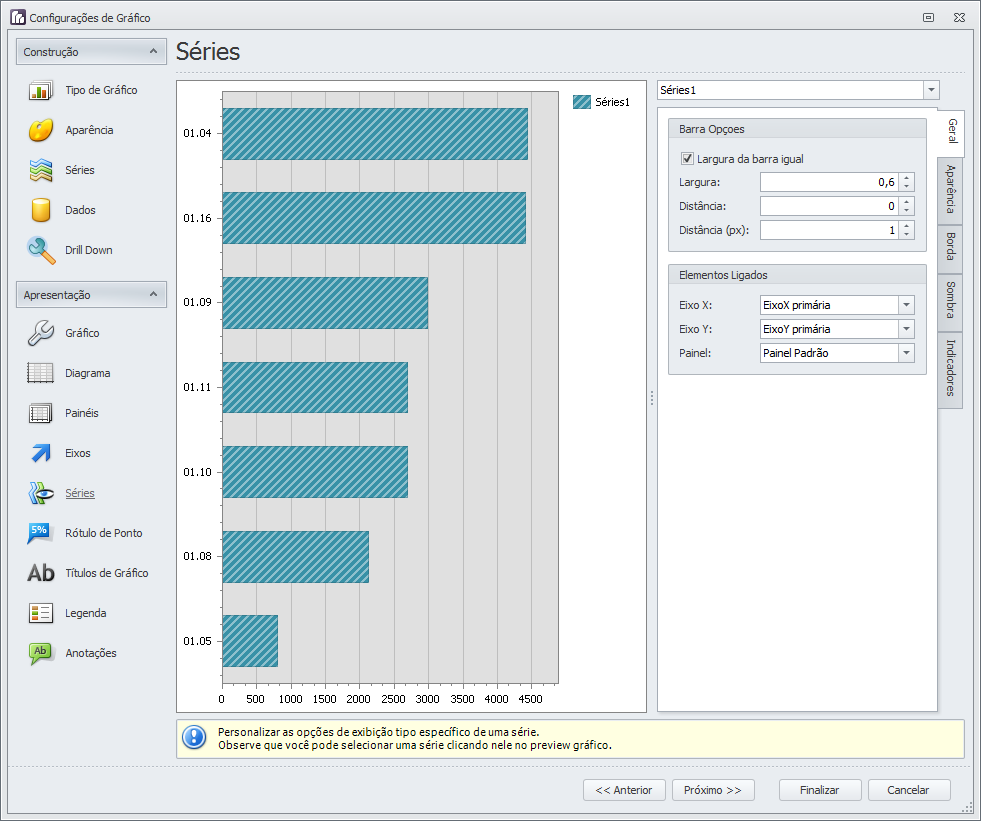Open the Legenda page link
Screen dimensions: 981x821
86,613
